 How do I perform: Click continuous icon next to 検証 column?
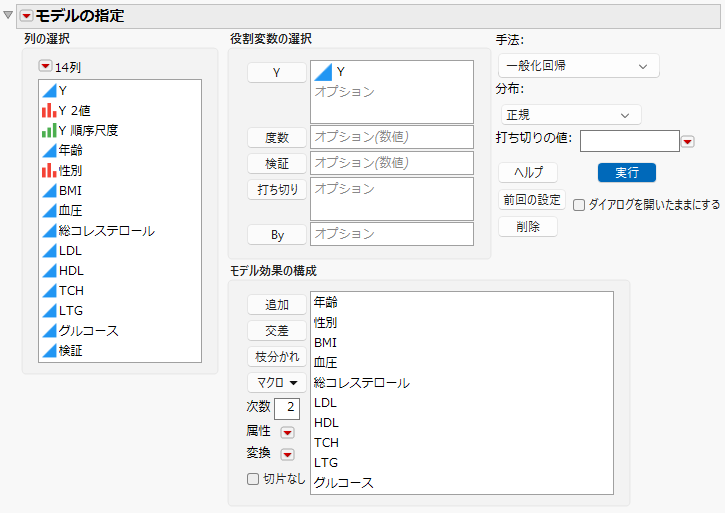coord(49,351)
